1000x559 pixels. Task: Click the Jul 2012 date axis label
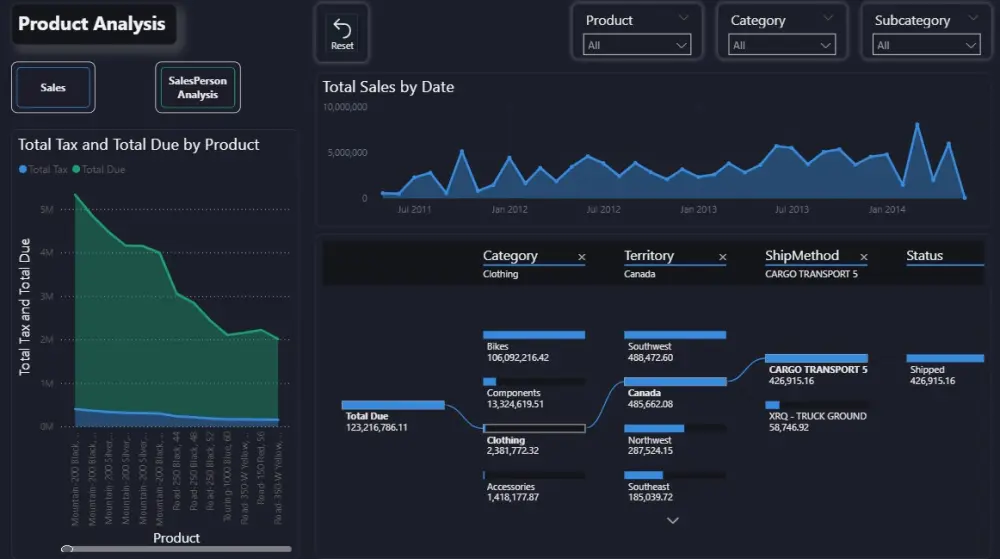click(603, 209)
